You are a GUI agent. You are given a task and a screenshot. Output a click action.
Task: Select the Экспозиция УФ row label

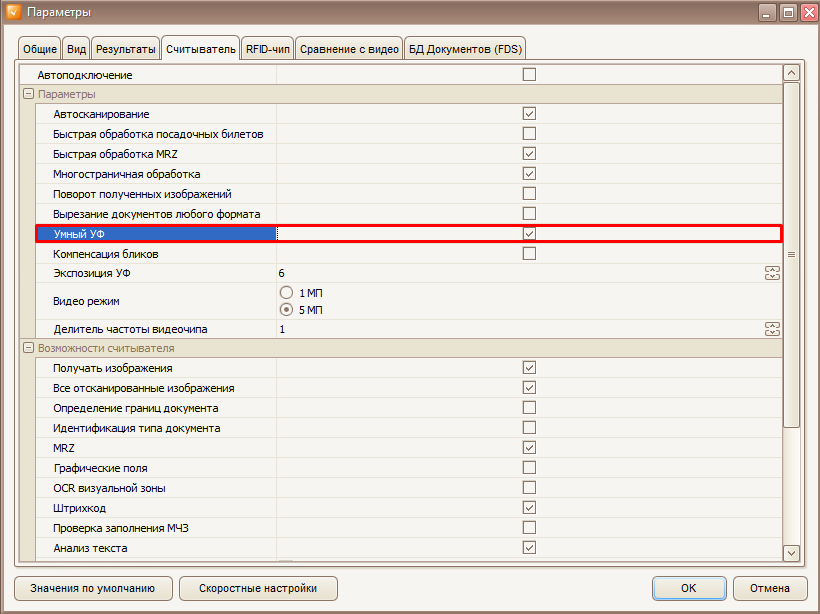coord(92,273)
